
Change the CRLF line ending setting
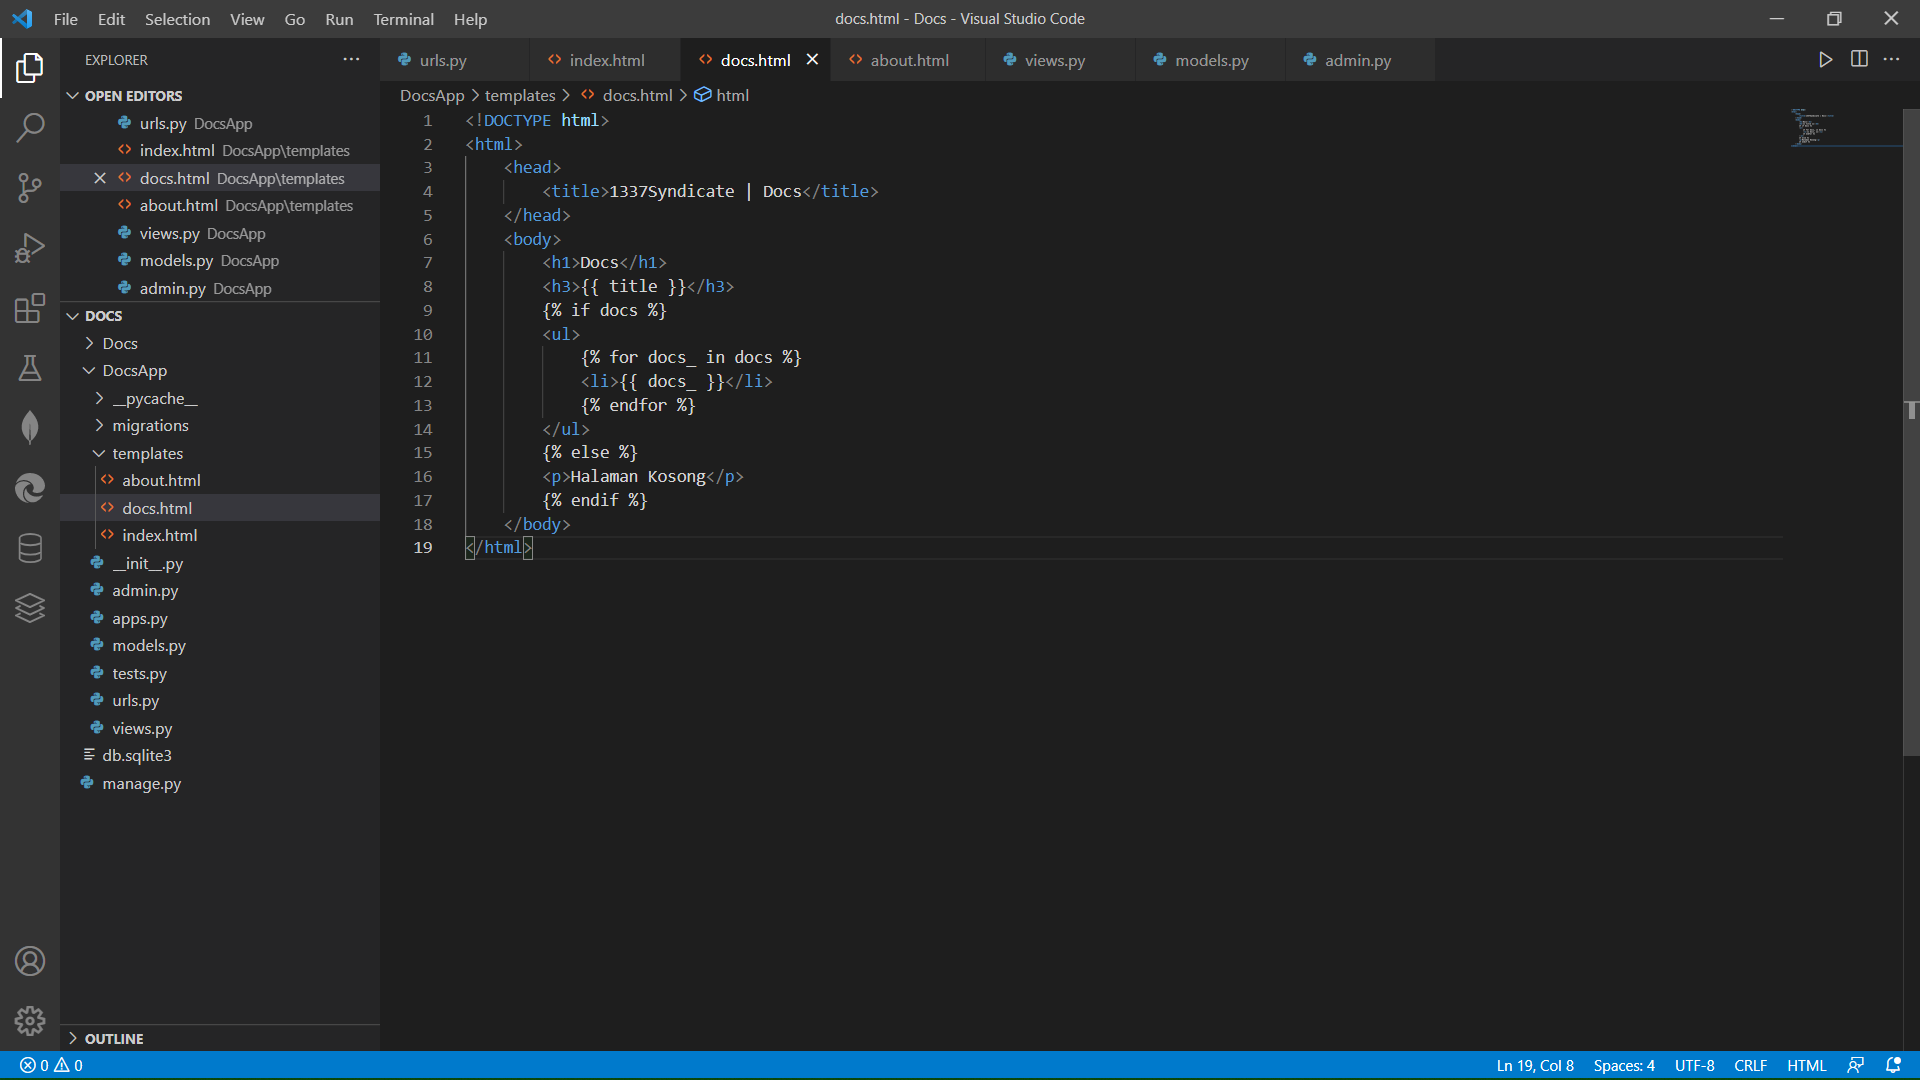click(1750, 1065)
